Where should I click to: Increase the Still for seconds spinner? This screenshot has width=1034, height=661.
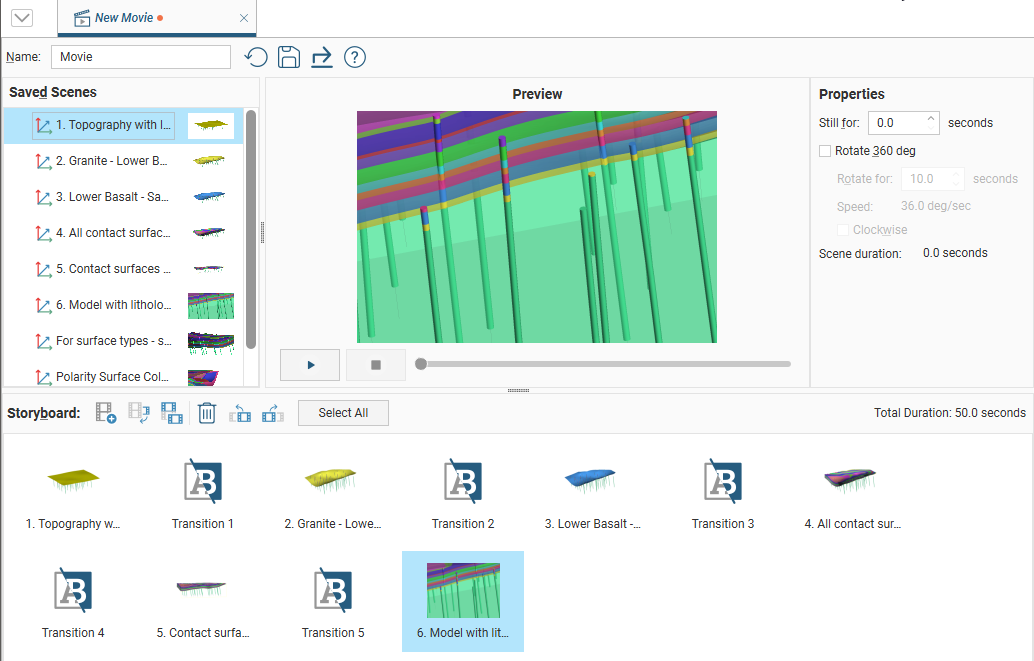point(931,118)
